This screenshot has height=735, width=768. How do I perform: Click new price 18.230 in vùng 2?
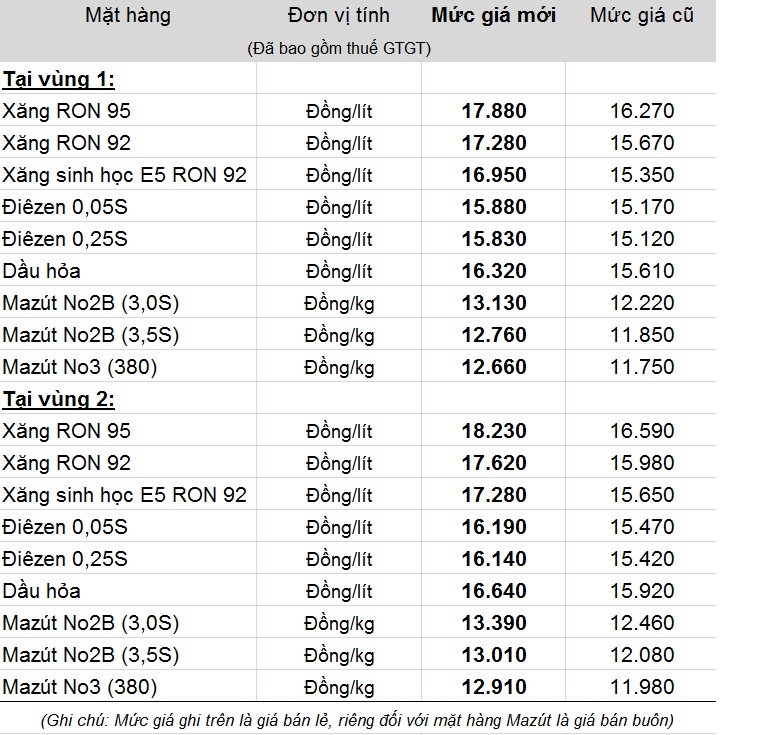pos(494,431)
